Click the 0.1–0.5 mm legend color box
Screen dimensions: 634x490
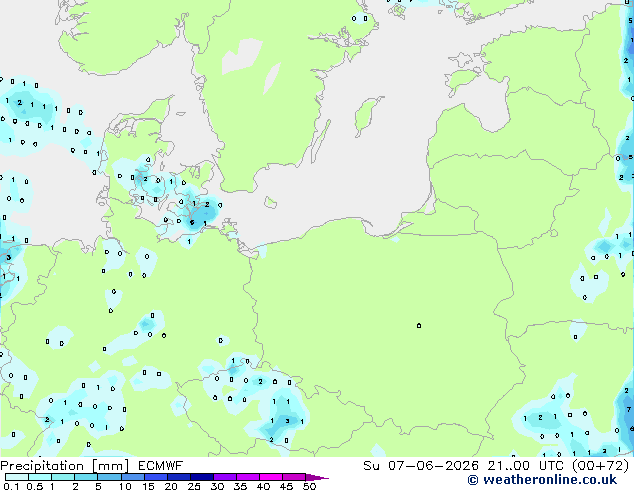17,477
